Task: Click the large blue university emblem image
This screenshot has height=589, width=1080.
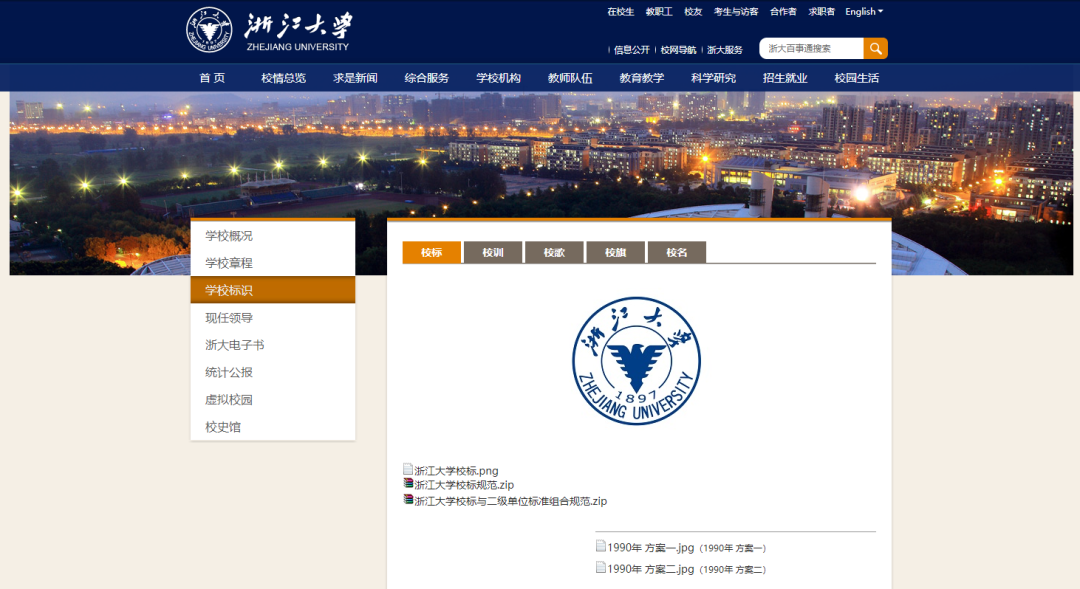Action: [x=636, y=361]
